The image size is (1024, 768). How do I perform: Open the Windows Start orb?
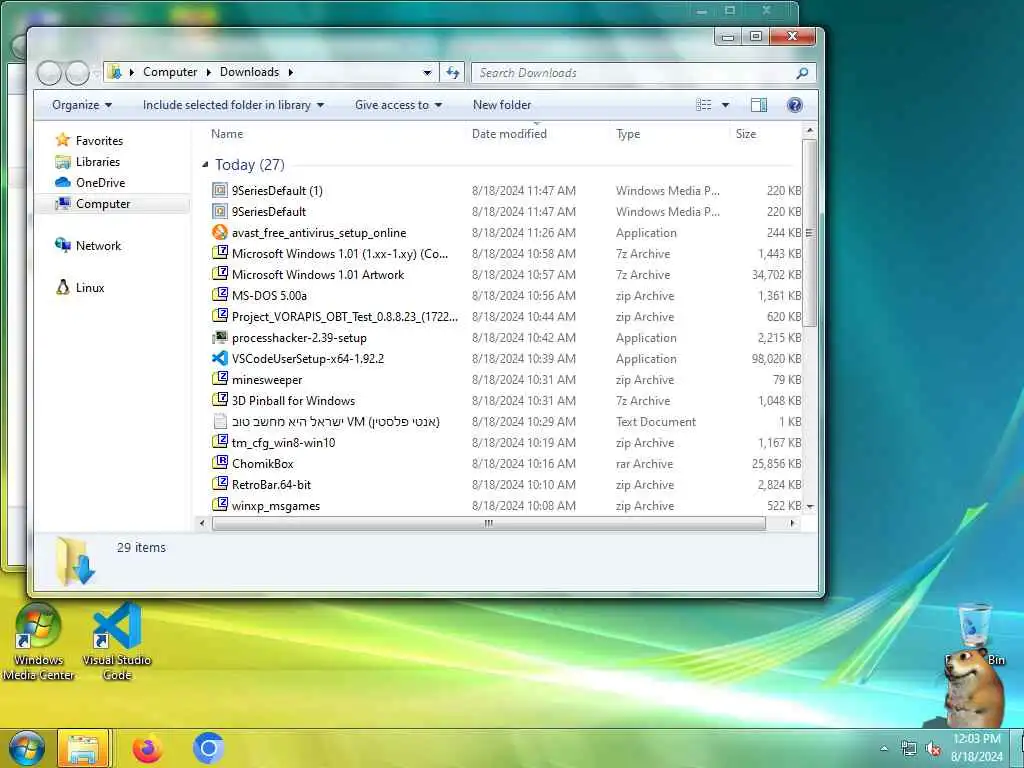(26, 748)
